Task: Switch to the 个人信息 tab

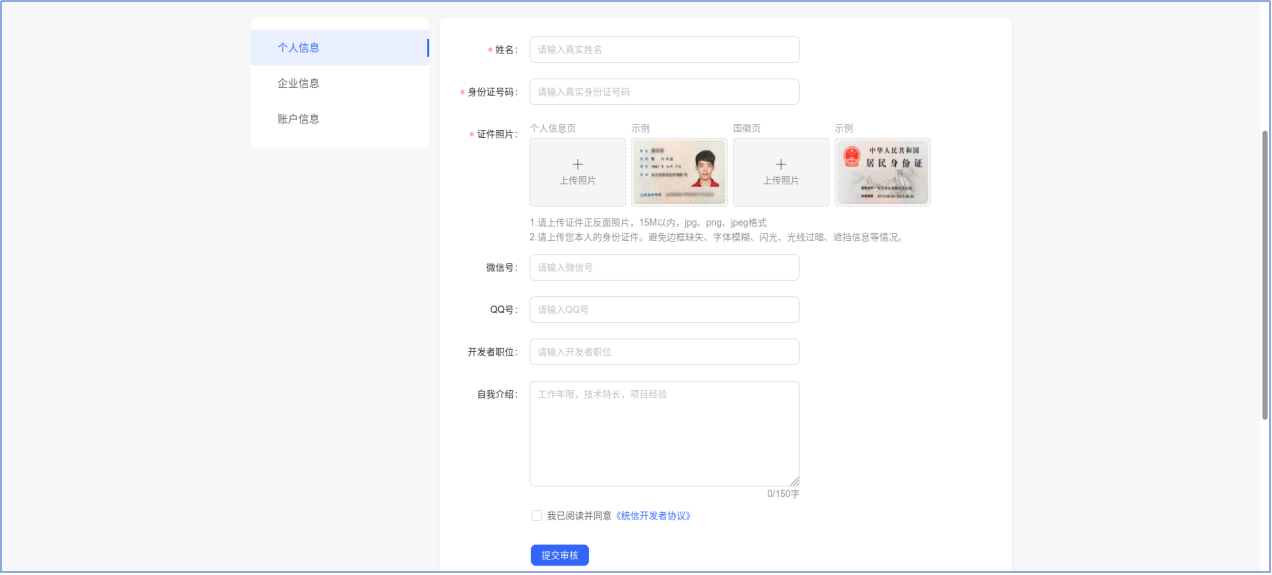Action: [299, 47]
